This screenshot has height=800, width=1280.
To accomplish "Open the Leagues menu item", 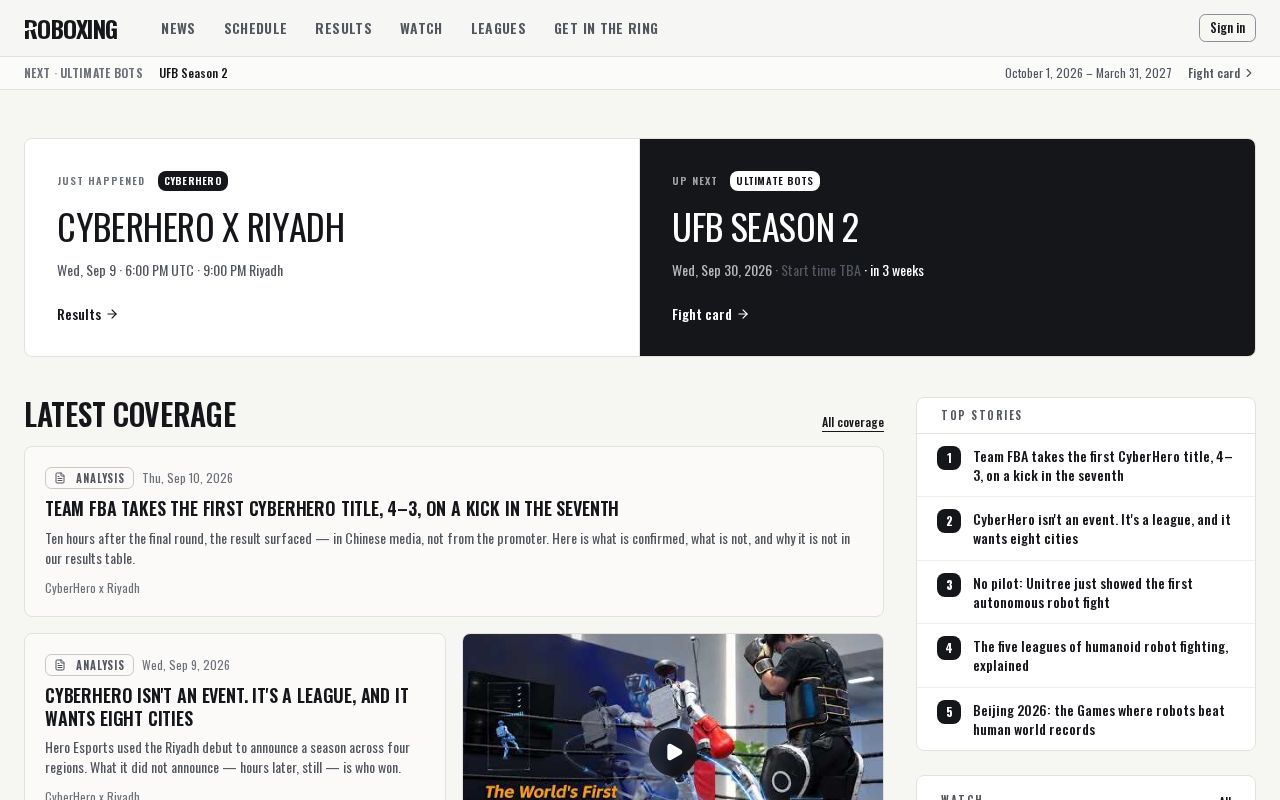I will tap(498, 28).
